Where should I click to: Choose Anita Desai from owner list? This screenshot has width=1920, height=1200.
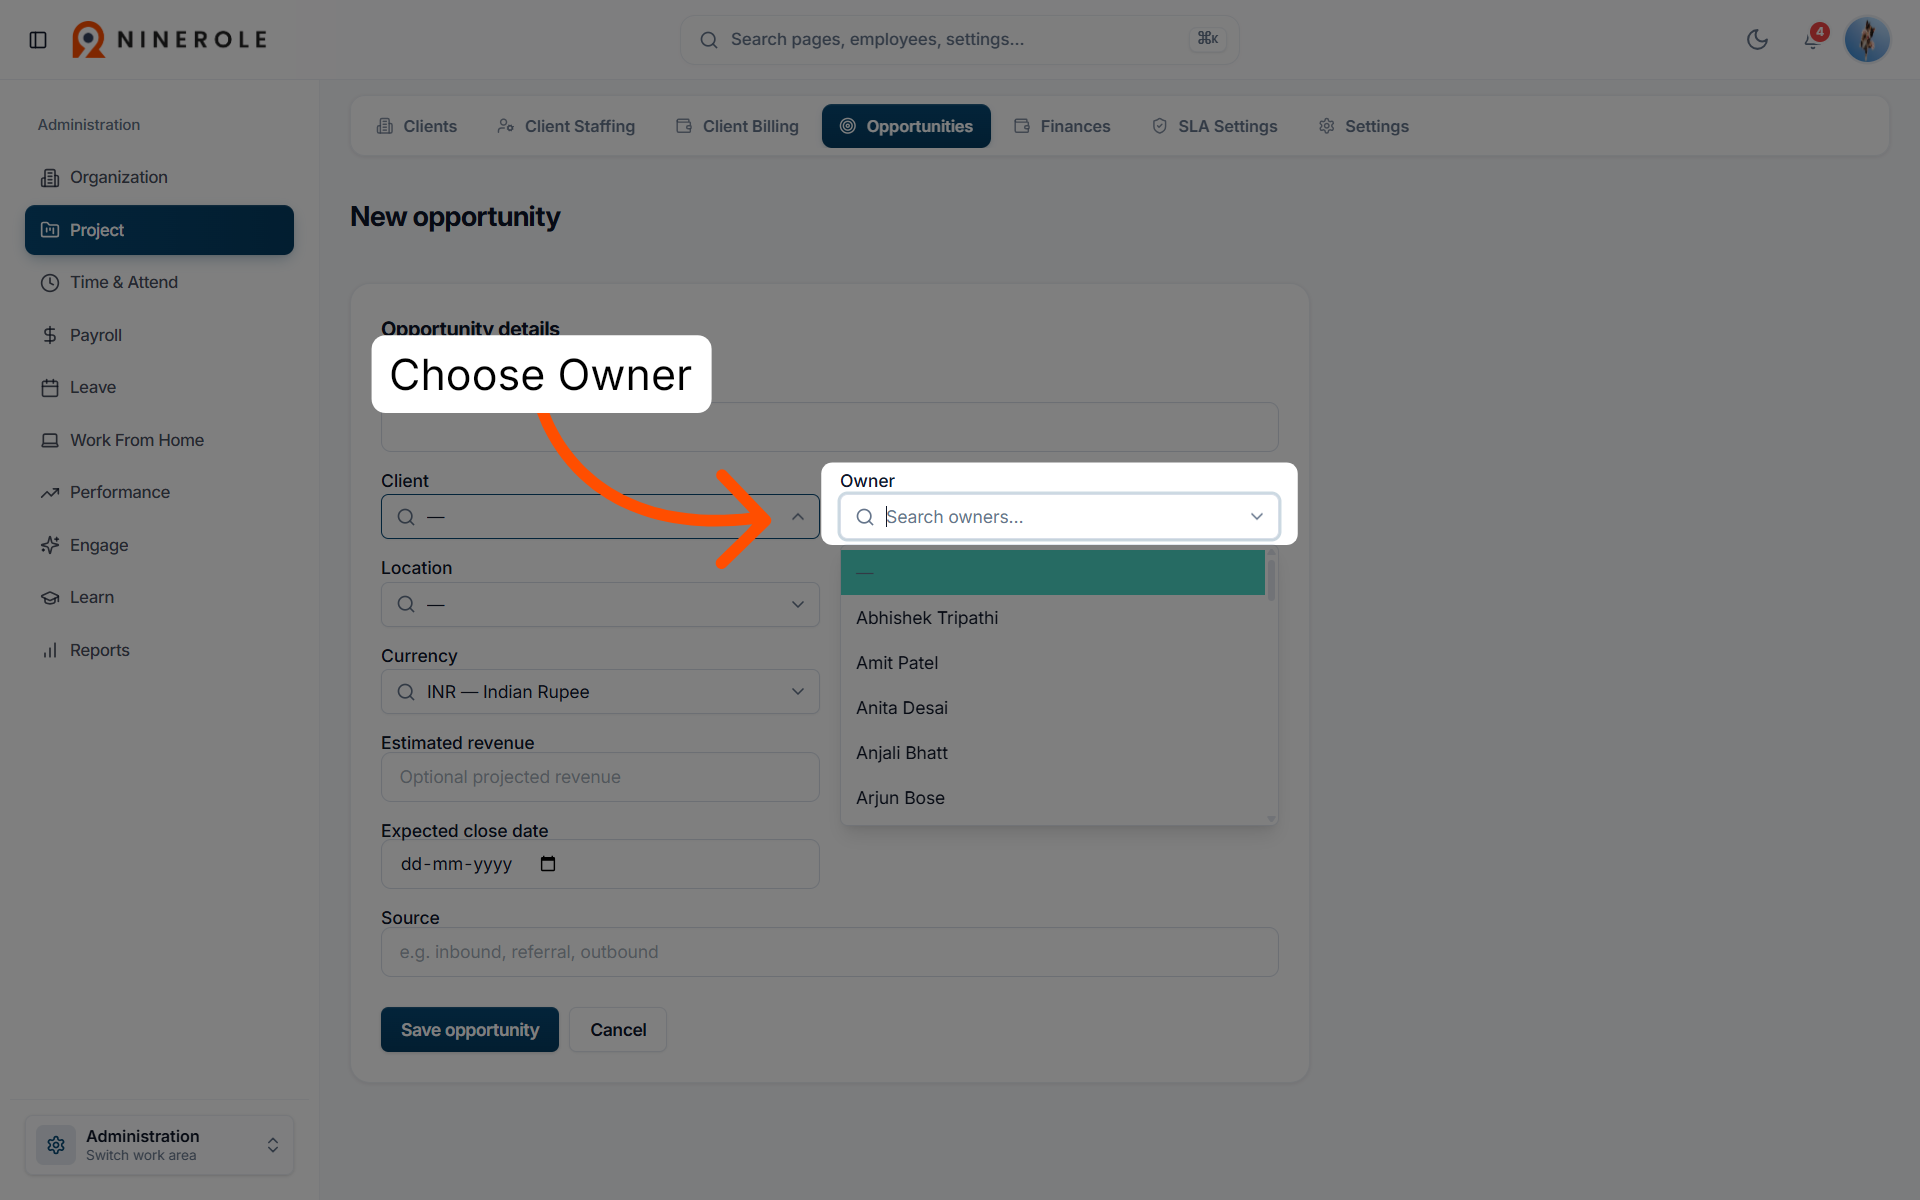[x=1053, y=708]
